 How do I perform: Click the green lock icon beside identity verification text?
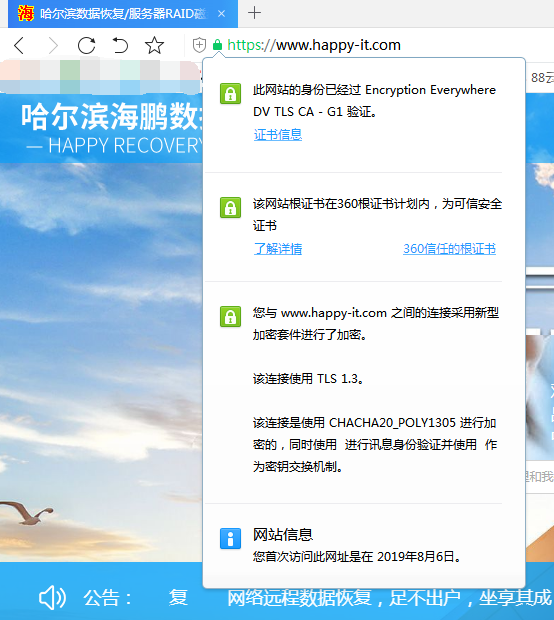[231, 94]
